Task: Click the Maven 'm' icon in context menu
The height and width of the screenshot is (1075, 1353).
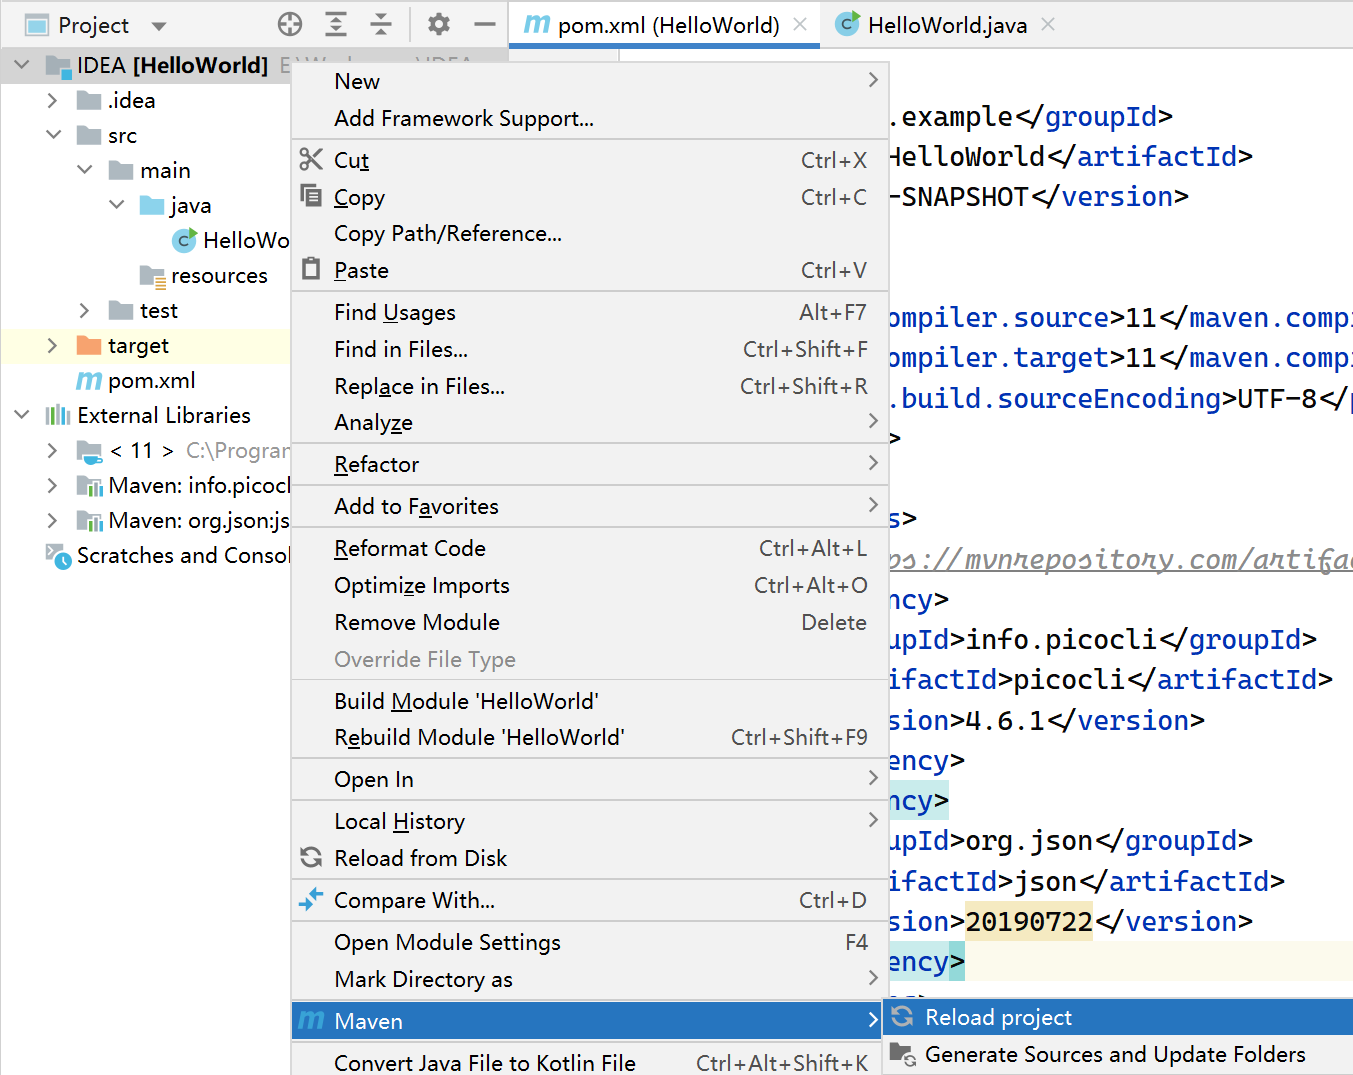Action: pyautogui.click(x=311, y=1020)
